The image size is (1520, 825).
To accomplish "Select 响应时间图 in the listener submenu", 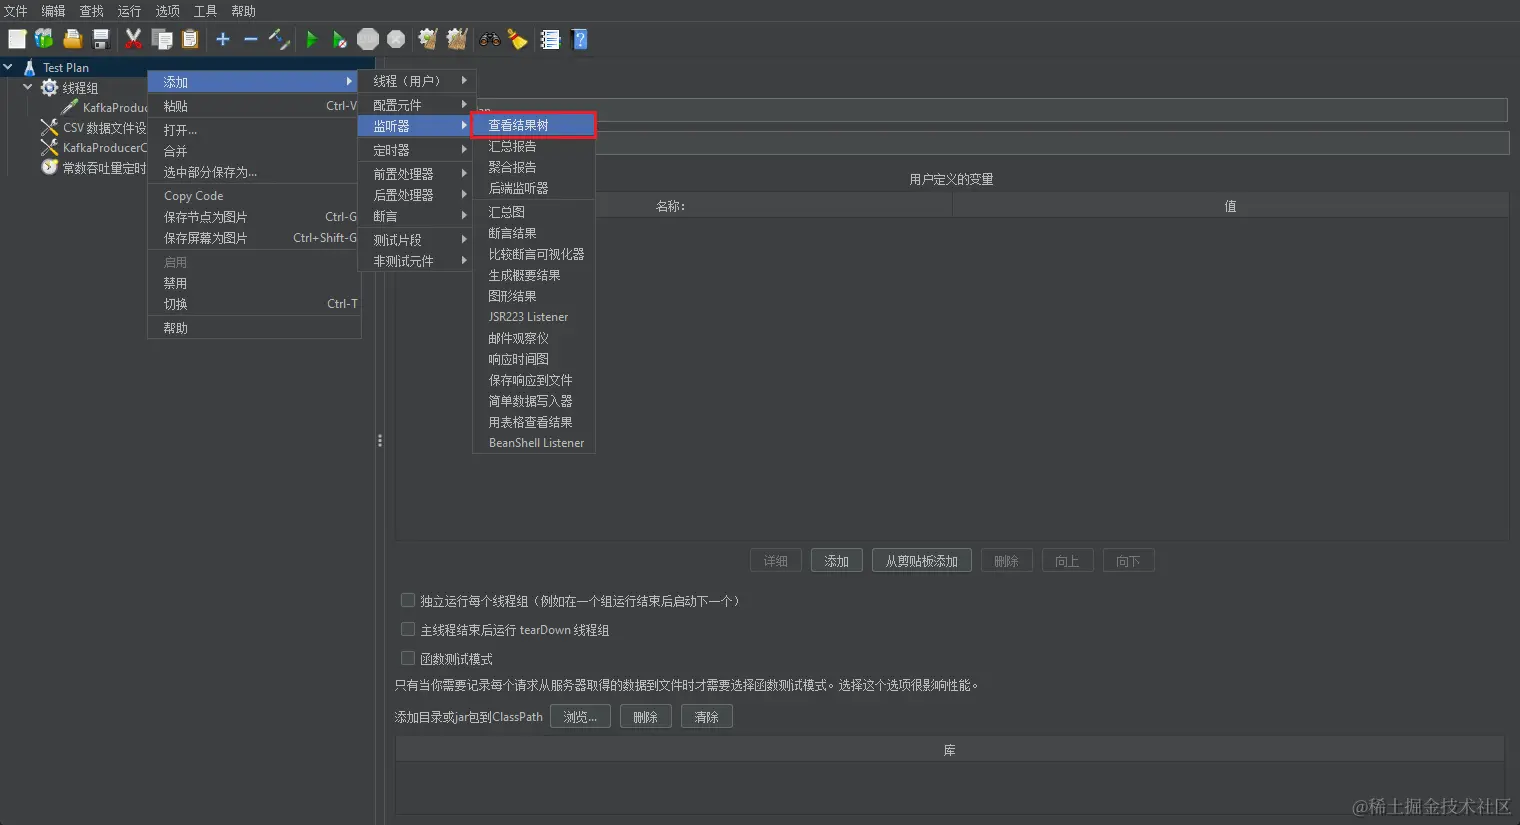I will (534, 359).
